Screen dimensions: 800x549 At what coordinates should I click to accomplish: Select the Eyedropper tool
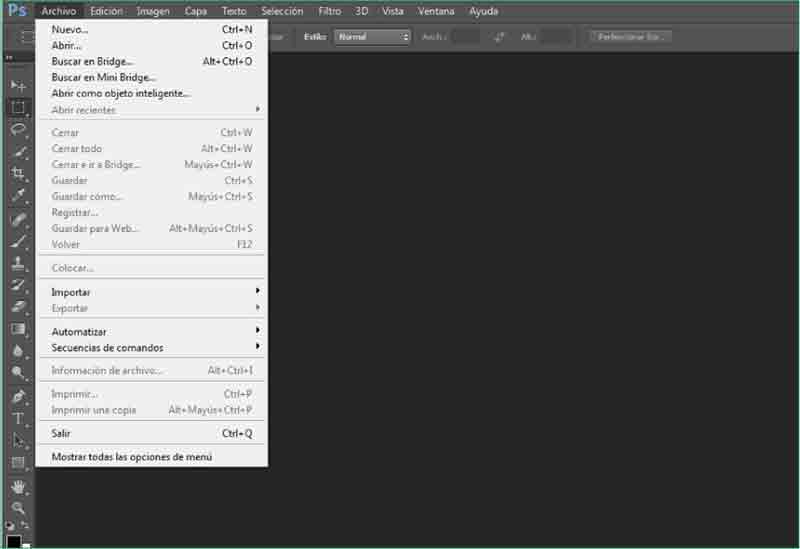pyautogui.click(x=17, y=195)
